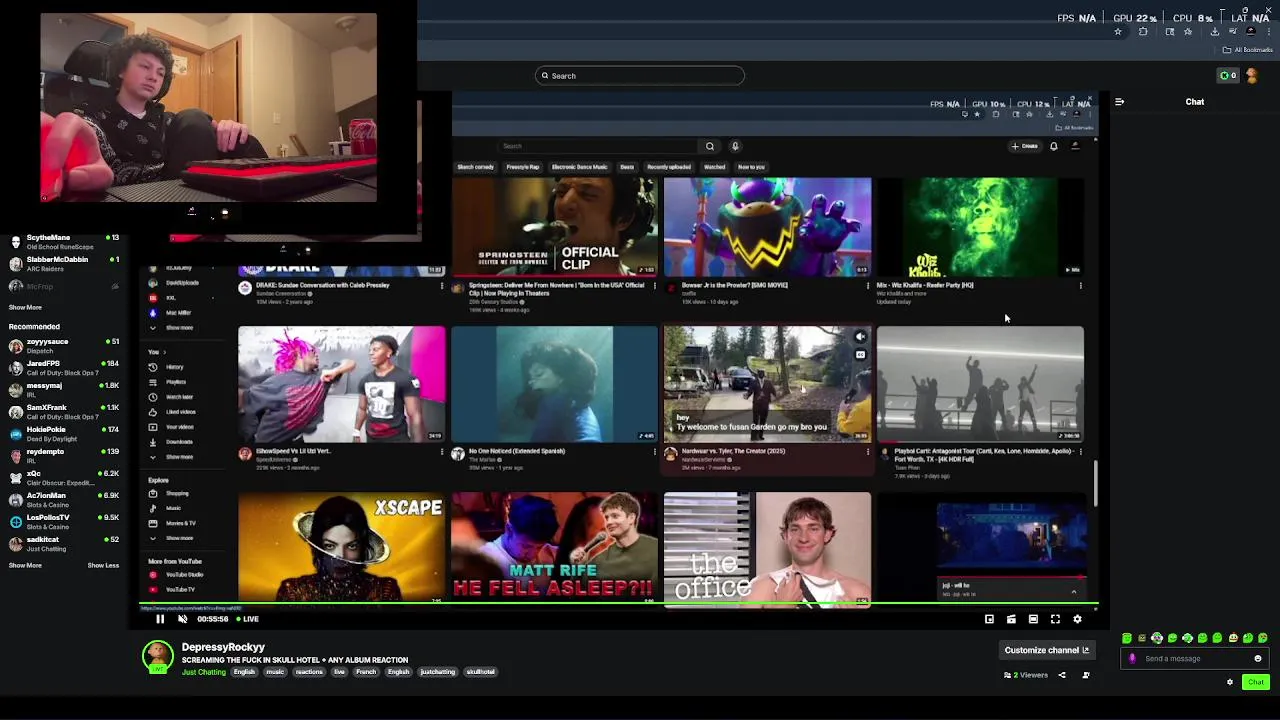
Task: Open the Twitch user avatar menu
Action: [1252, 76]
